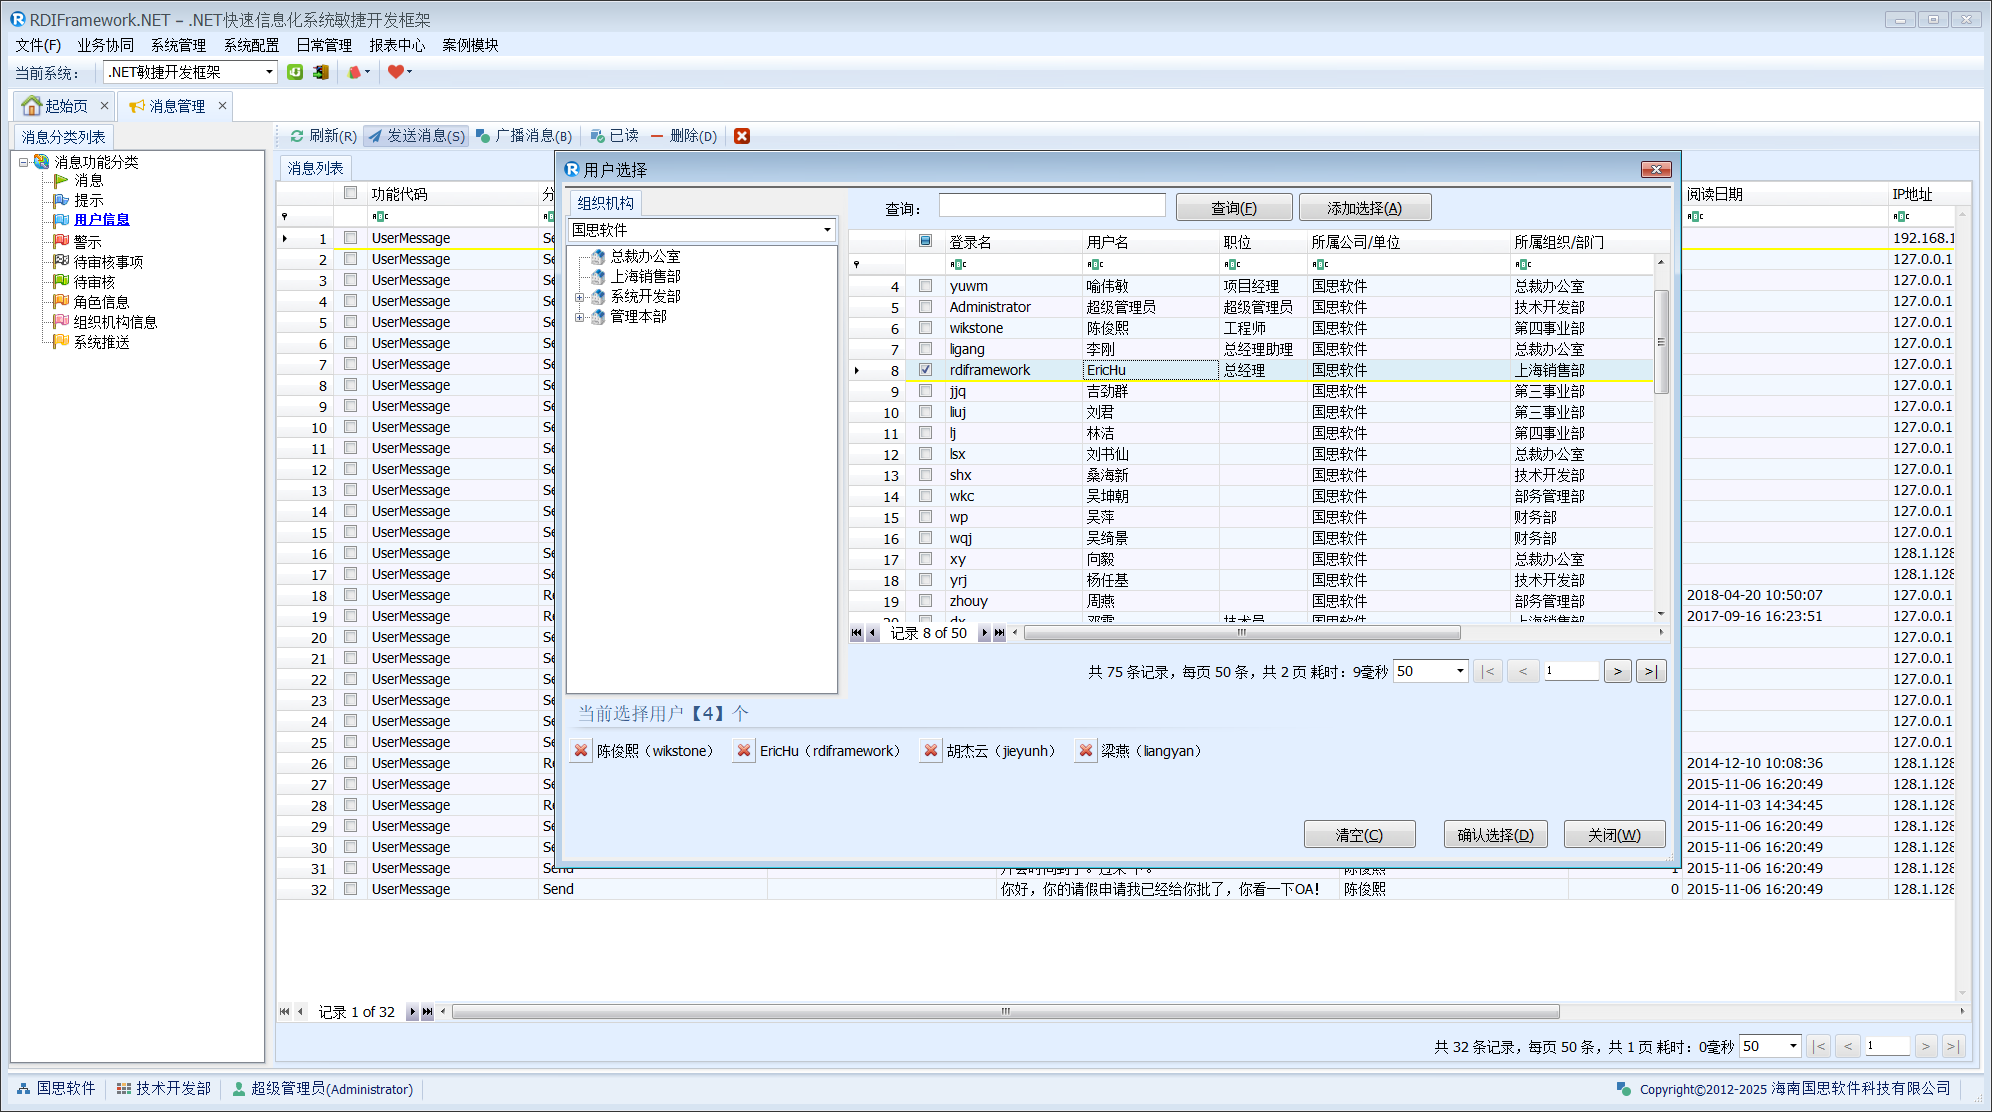Viewport: 1992px width, 1112px height.
Task: Click the 发送消息 send message button
Action: click(416, 136)
